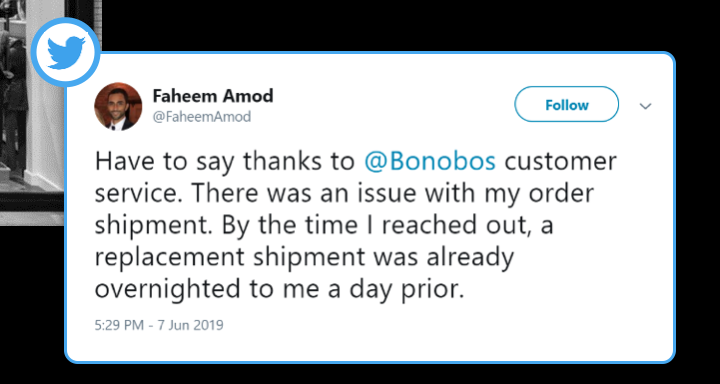Click the Faheem Amod display name
This screenshot has height=384, width=720.
click(213, 96)
